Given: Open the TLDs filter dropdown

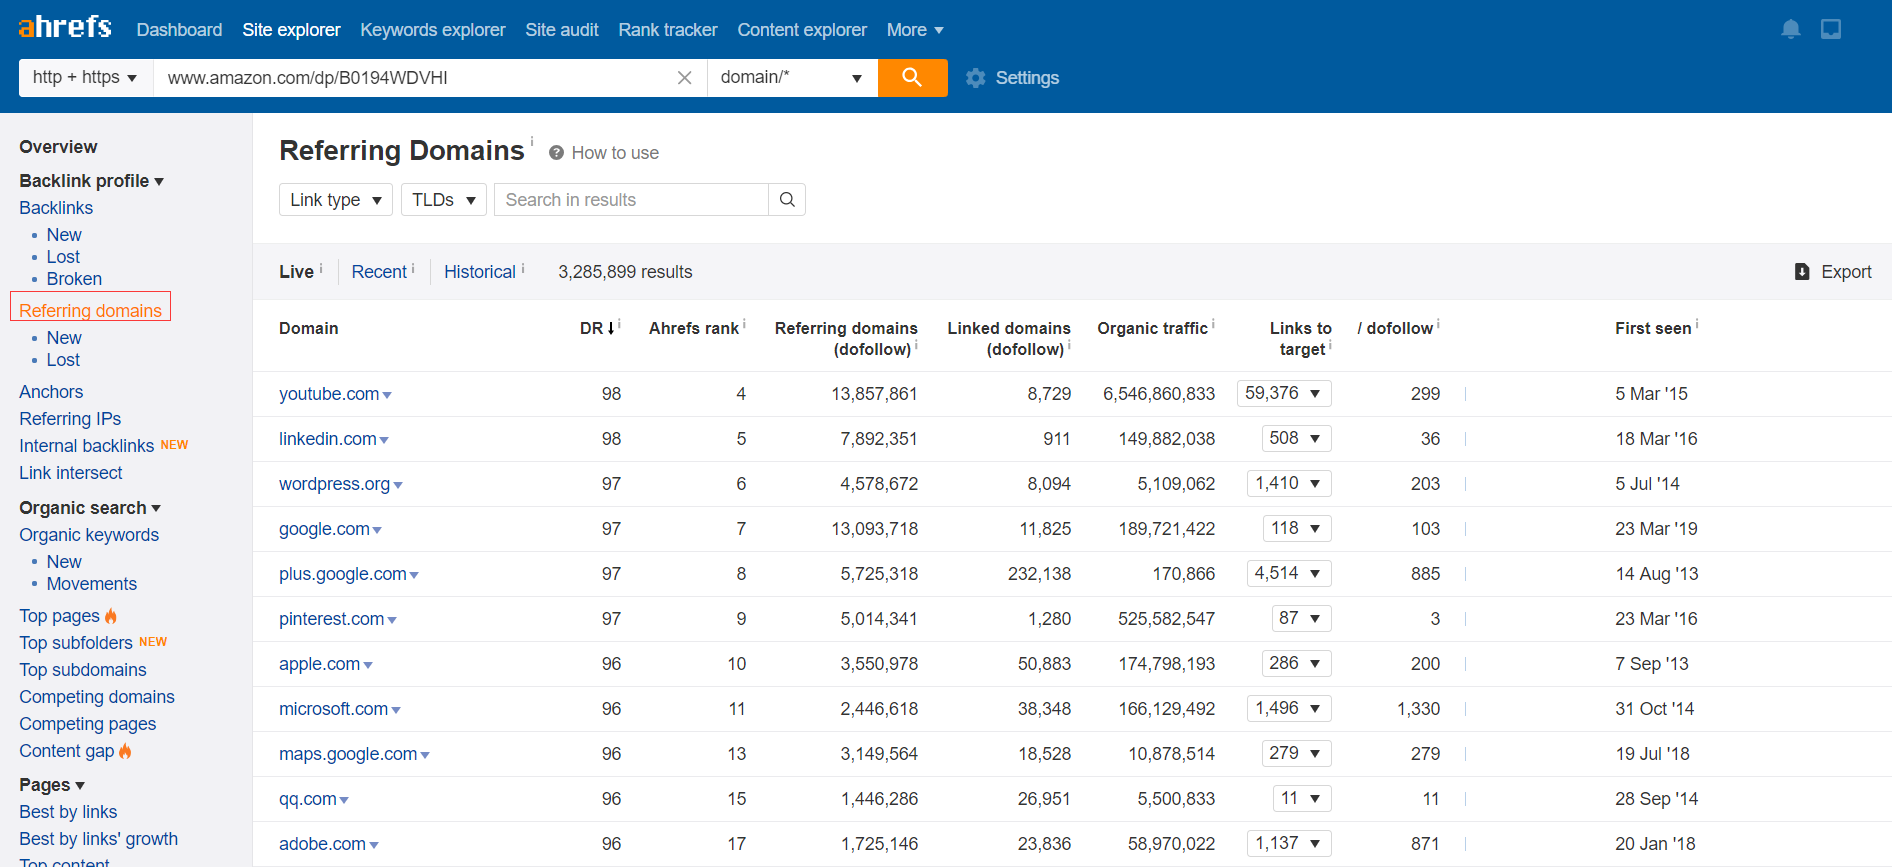Looking at the screenshot, I should click(444, 200).
